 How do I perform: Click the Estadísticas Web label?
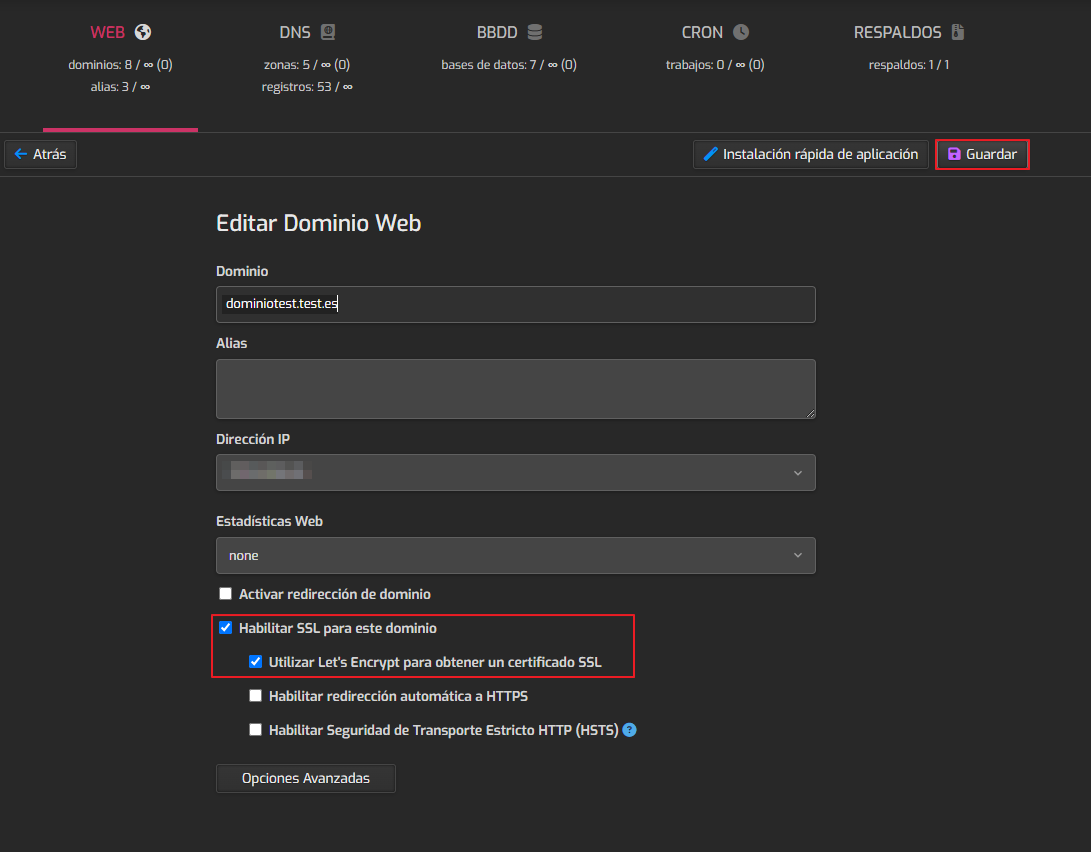pos(269,522)
